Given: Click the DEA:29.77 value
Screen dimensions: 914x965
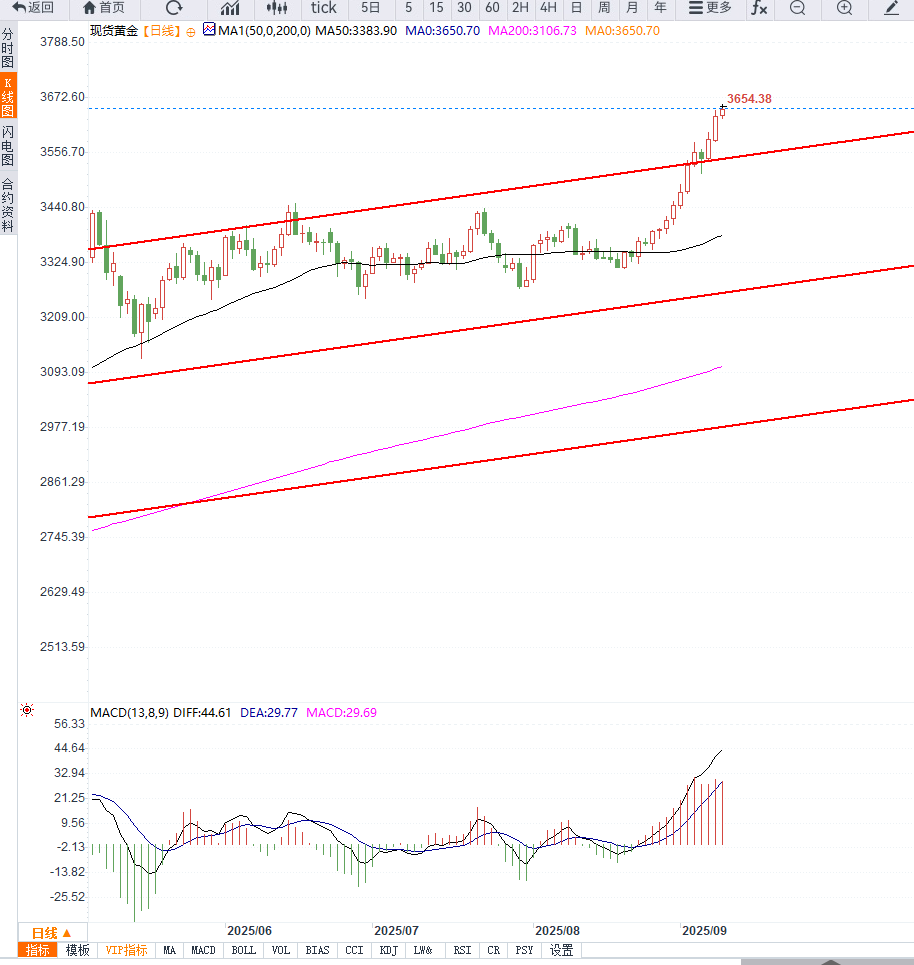Looking at the screenshot, I should (x=268, y=713).
